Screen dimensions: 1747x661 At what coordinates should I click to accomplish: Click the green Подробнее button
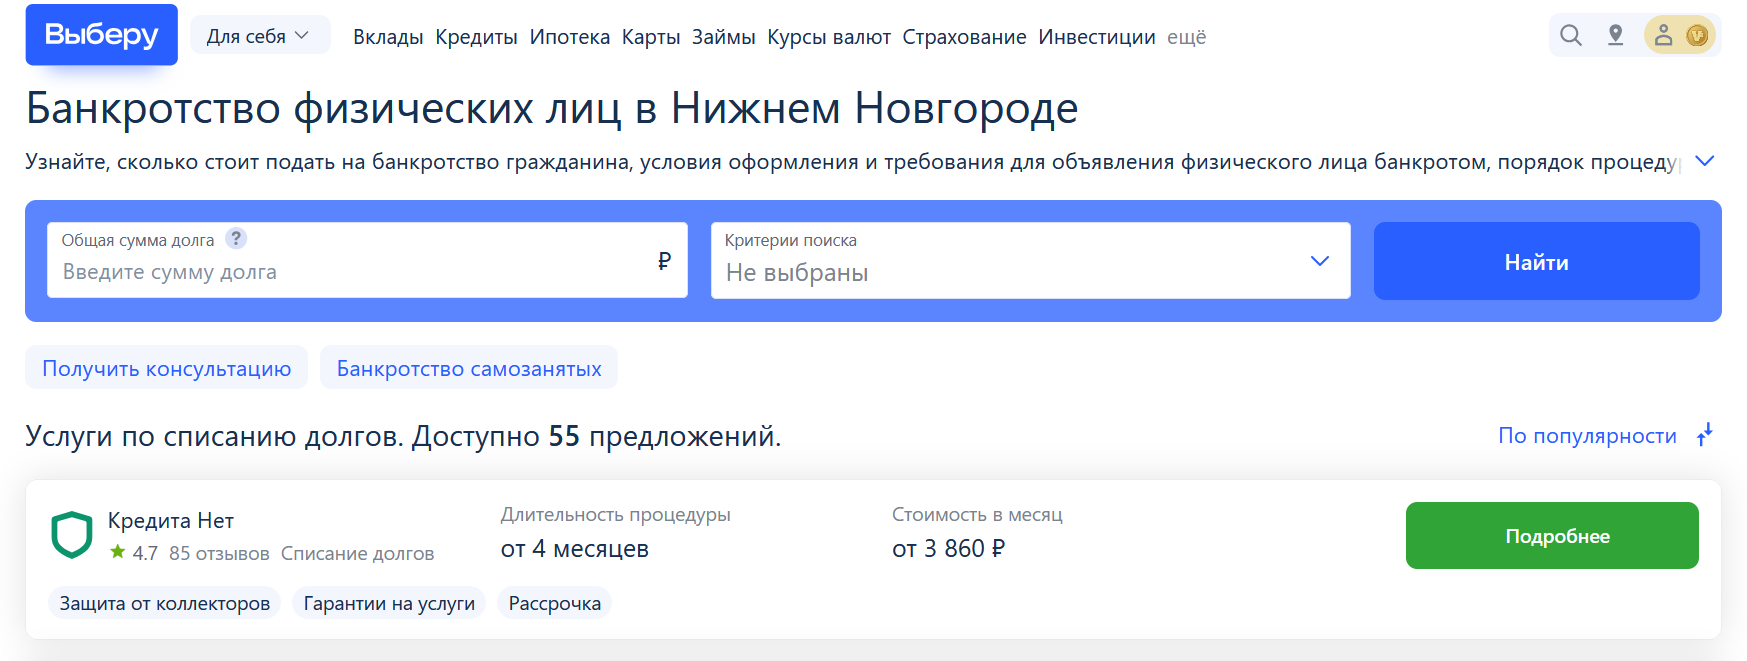click(x=1552, y=536)
